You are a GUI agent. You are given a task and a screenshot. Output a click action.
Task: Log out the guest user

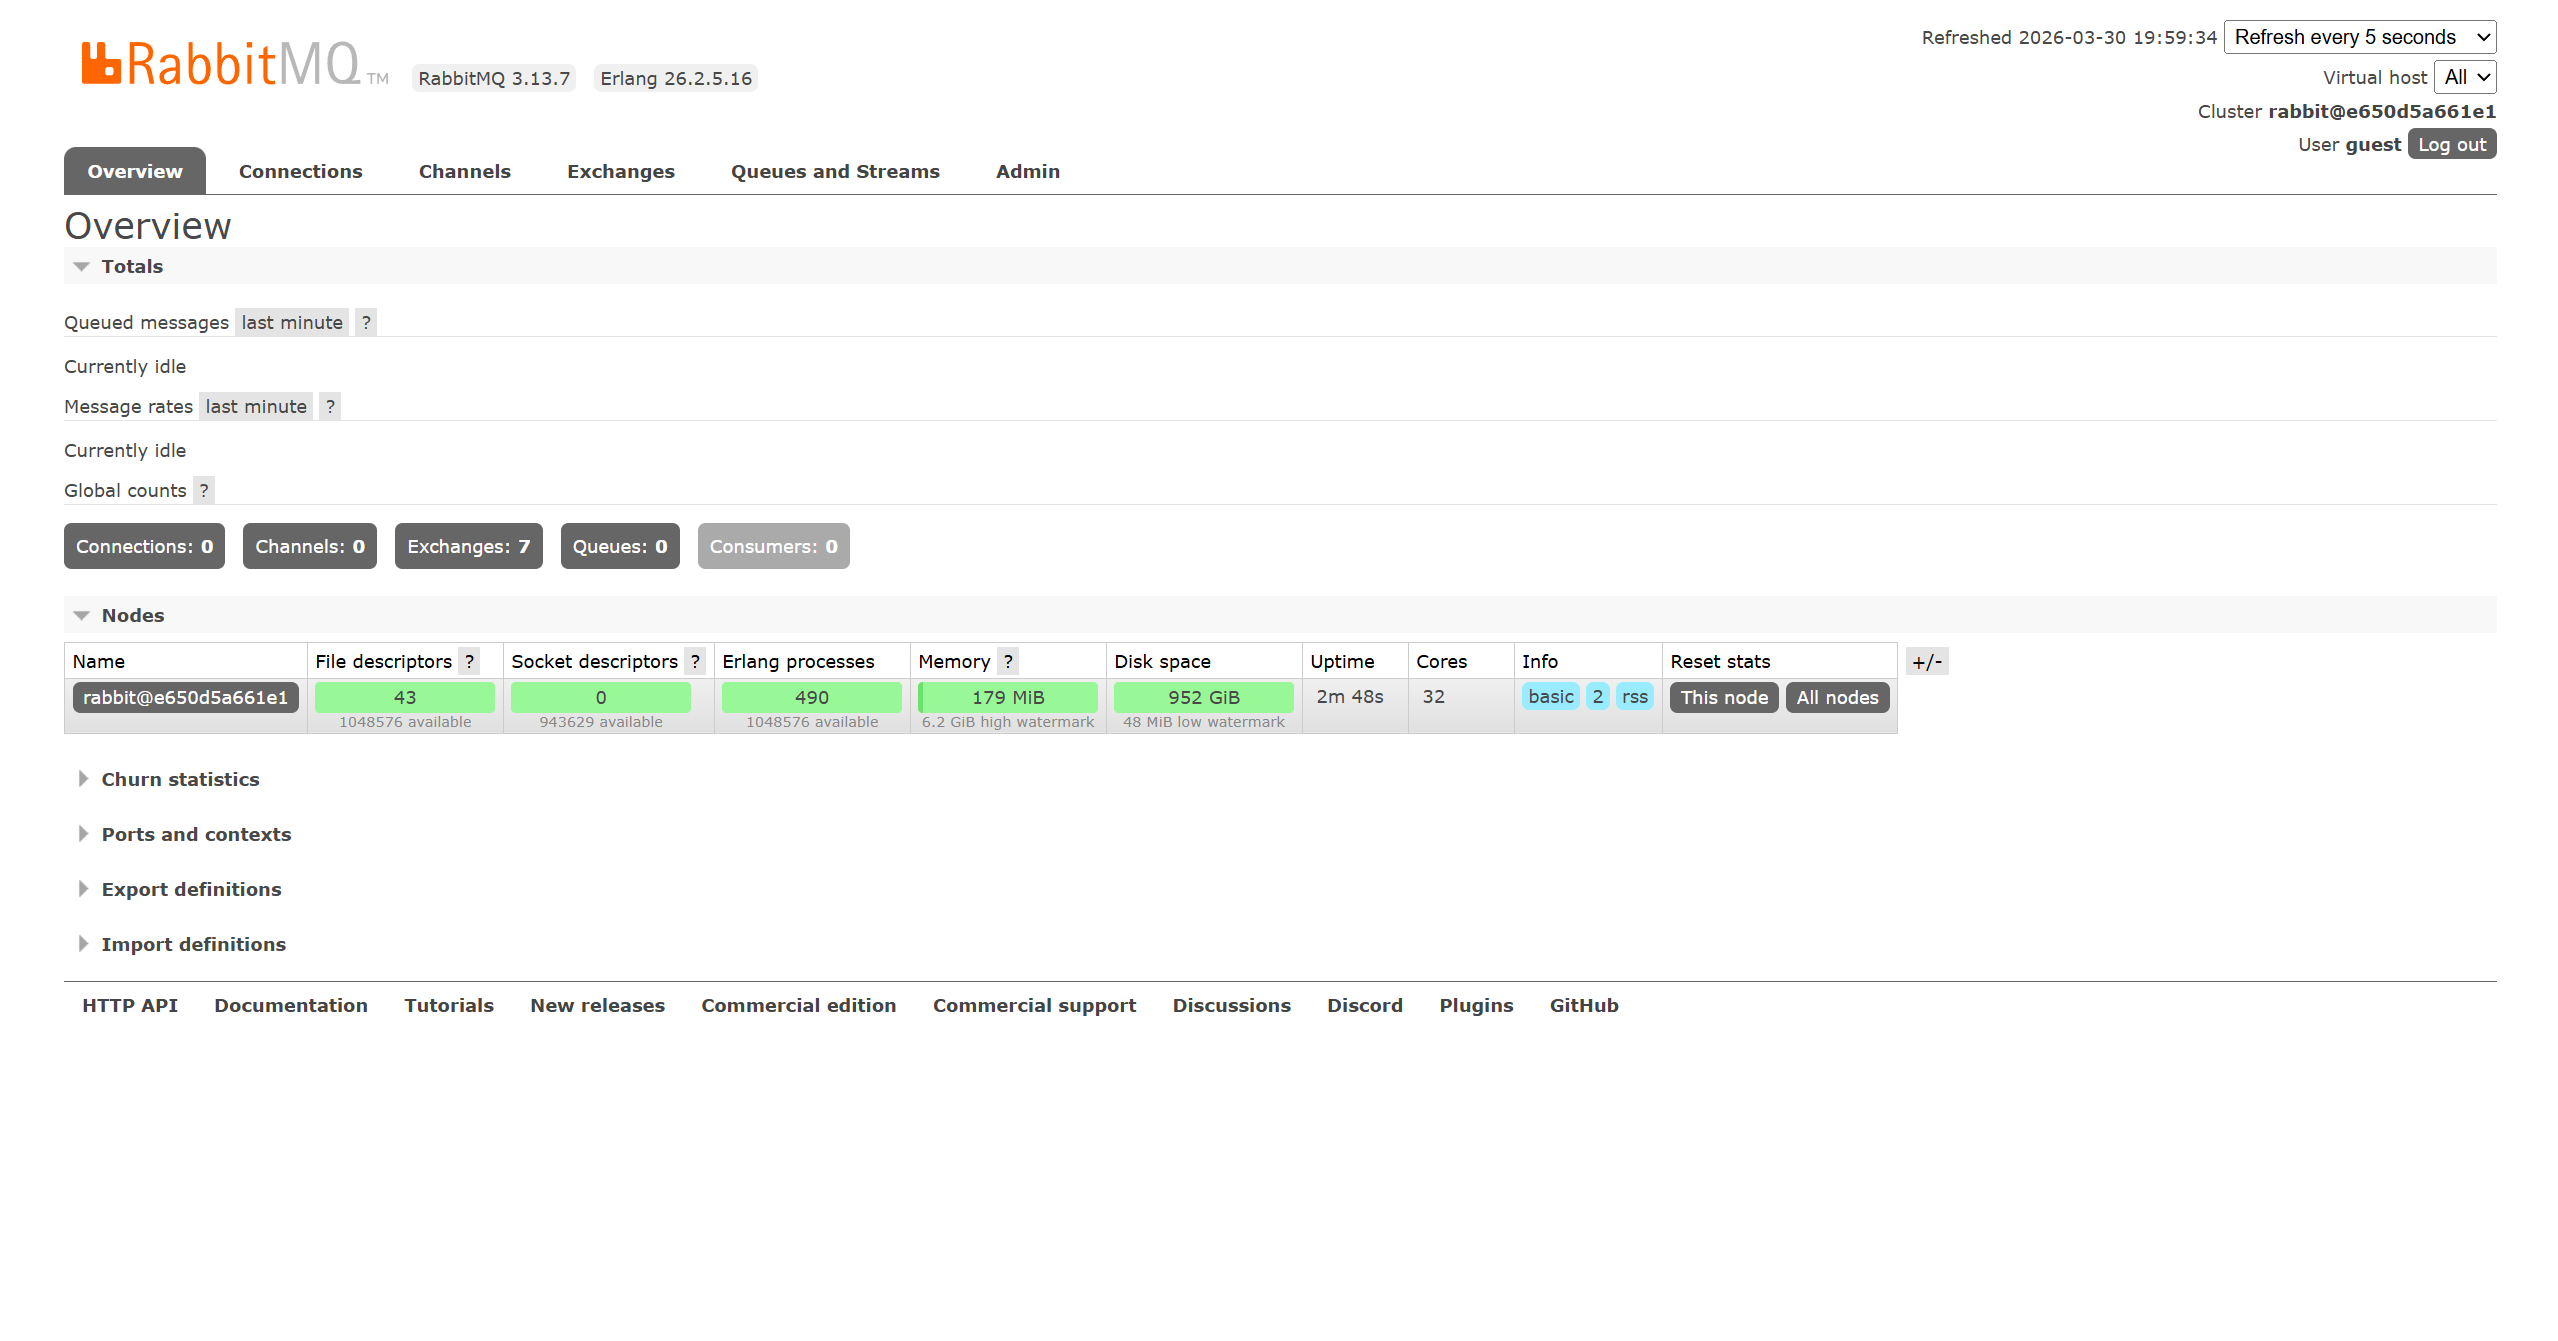(2452, 144)
